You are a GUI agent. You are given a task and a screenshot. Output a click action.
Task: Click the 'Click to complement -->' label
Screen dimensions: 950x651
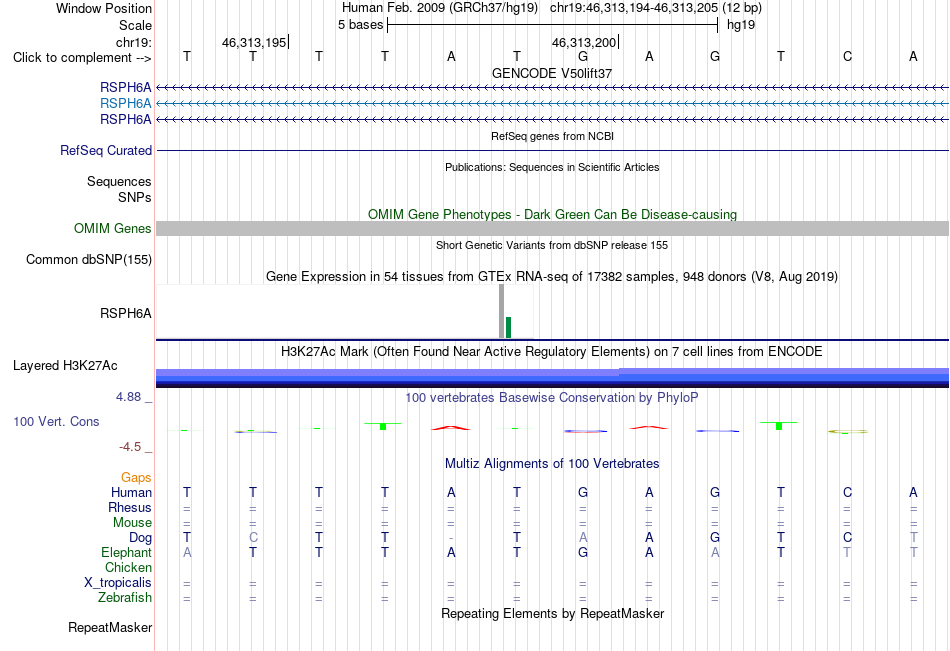[82, 58]
